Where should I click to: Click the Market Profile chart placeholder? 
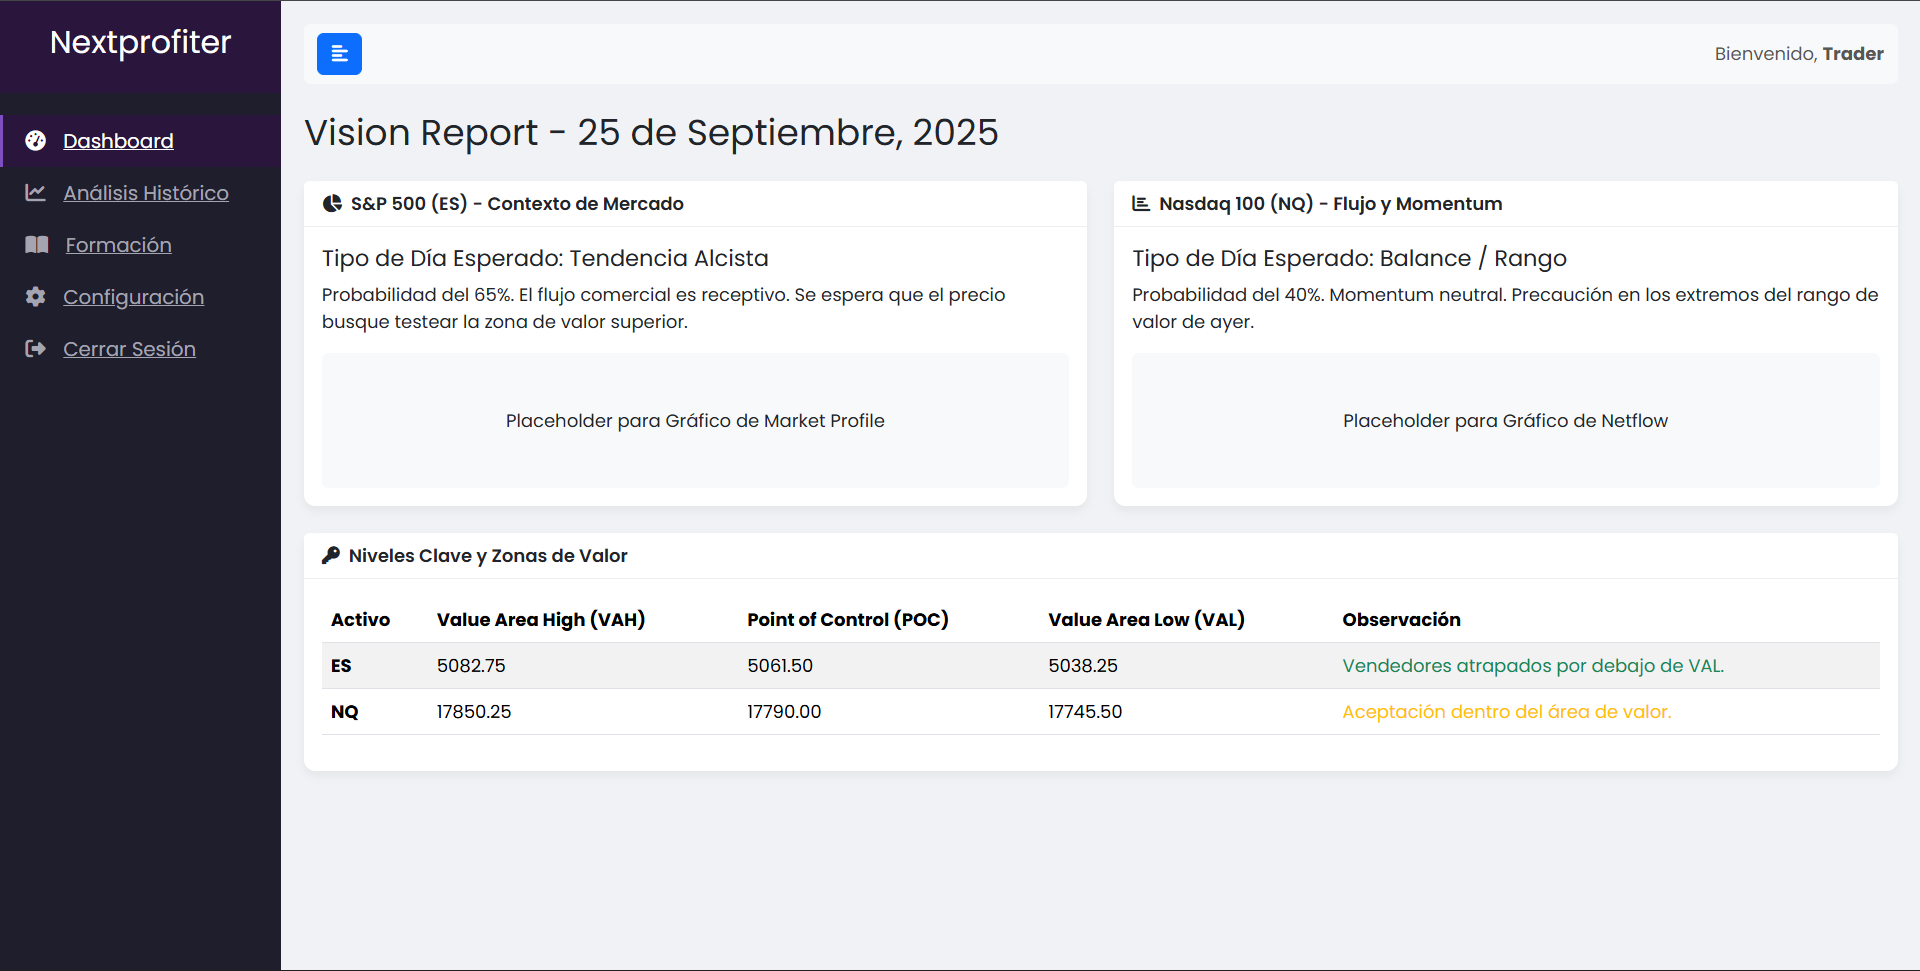(694, 420)
